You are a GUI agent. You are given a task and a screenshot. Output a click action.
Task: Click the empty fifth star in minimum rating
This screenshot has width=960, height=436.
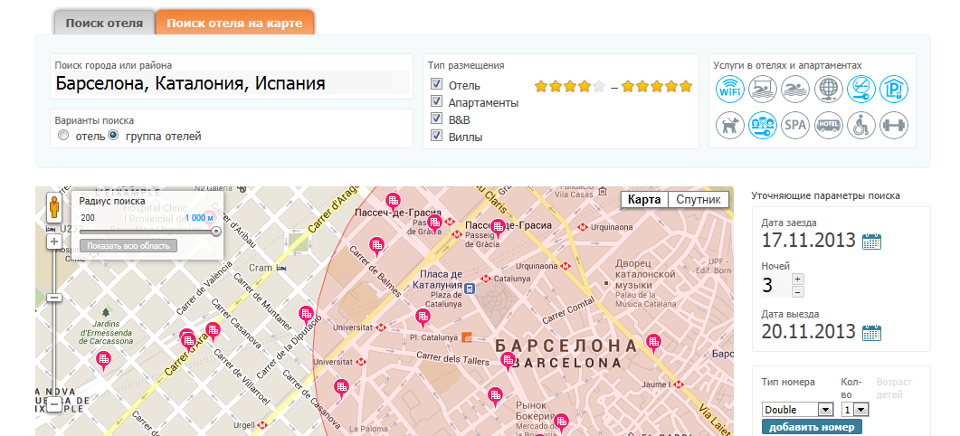click(599, 86)
